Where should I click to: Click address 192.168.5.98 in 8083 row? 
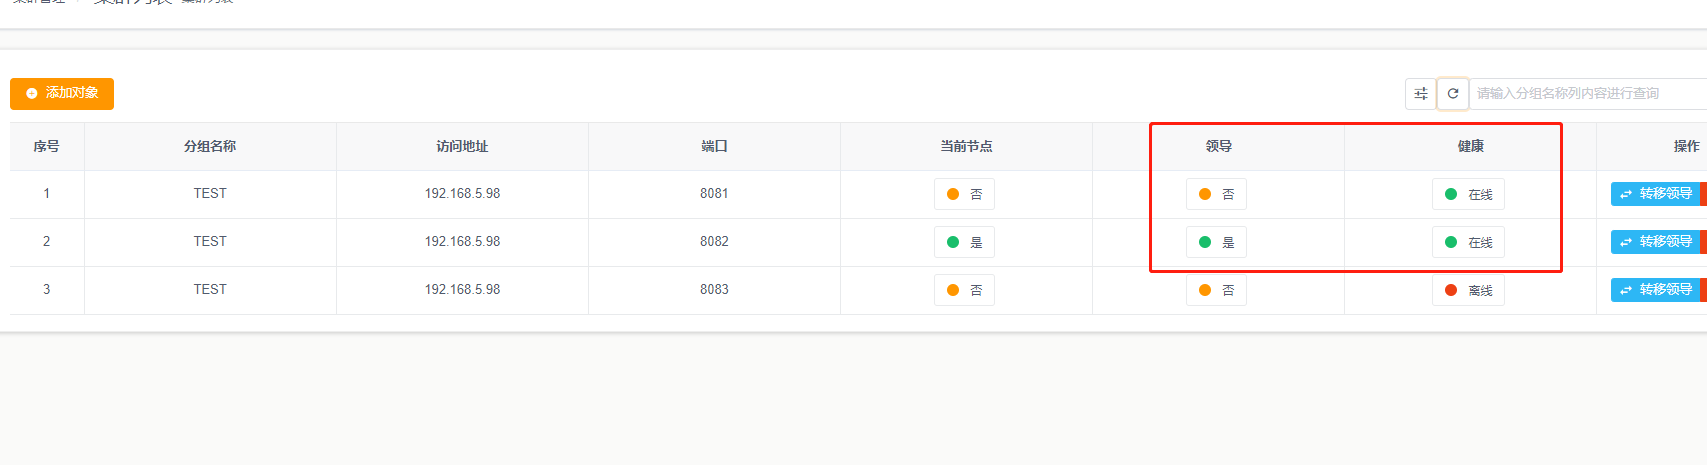pos(462,289)
